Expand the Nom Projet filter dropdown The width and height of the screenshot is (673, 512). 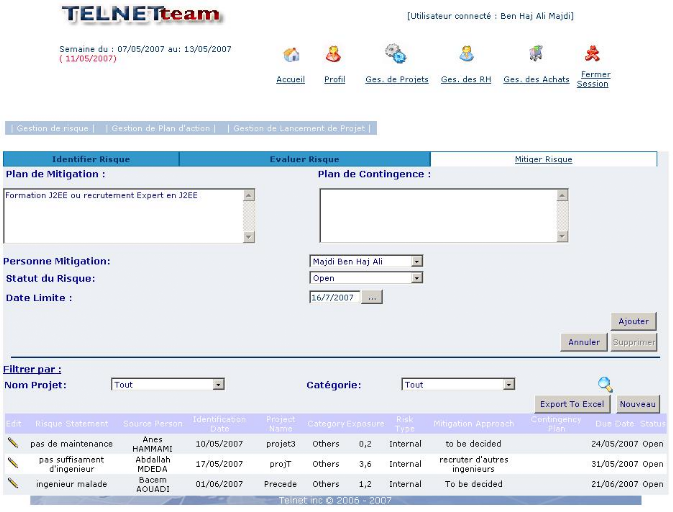pyautogui.click(x=218, y=384)
